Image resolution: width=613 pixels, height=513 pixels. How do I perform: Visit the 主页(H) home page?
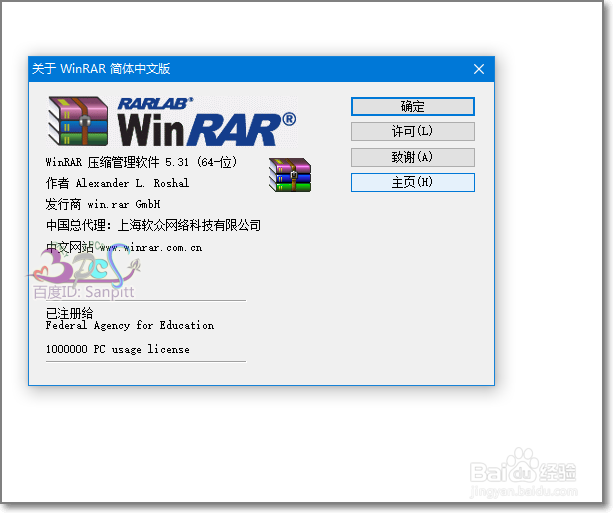point(413,183)
